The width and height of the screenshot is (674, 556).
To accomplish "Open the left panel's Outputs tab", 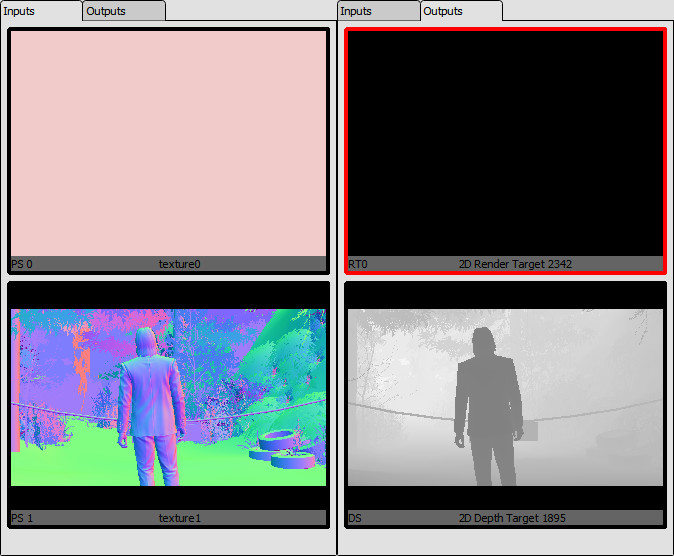I will [123, 11].
